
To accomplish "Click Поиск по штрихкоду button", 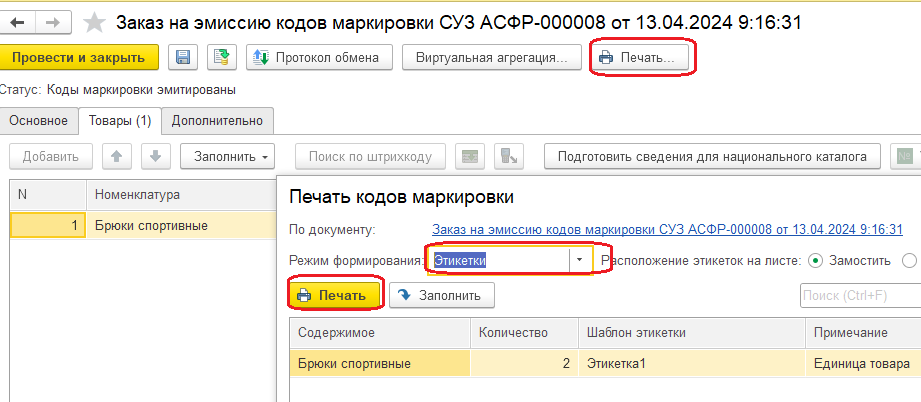I will (370, 156).
